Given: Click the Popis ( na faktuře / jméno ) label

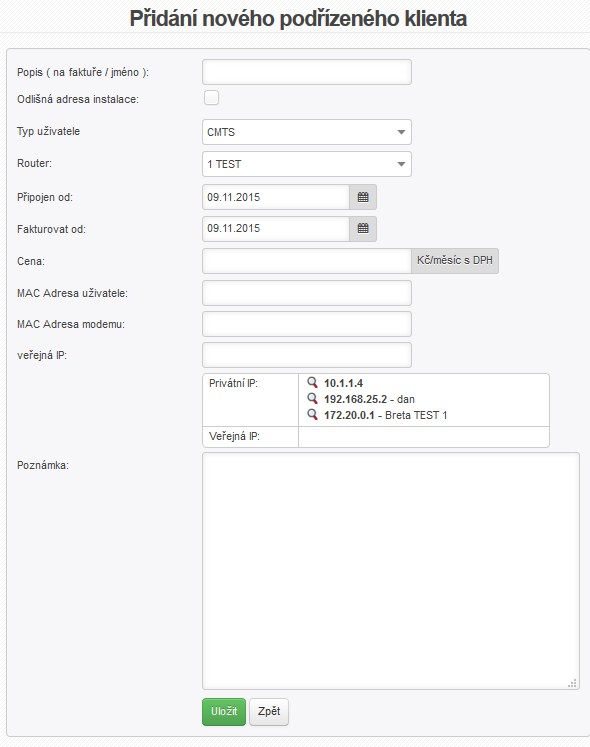Looking at the screenshot, I should [x=83, y=72].
